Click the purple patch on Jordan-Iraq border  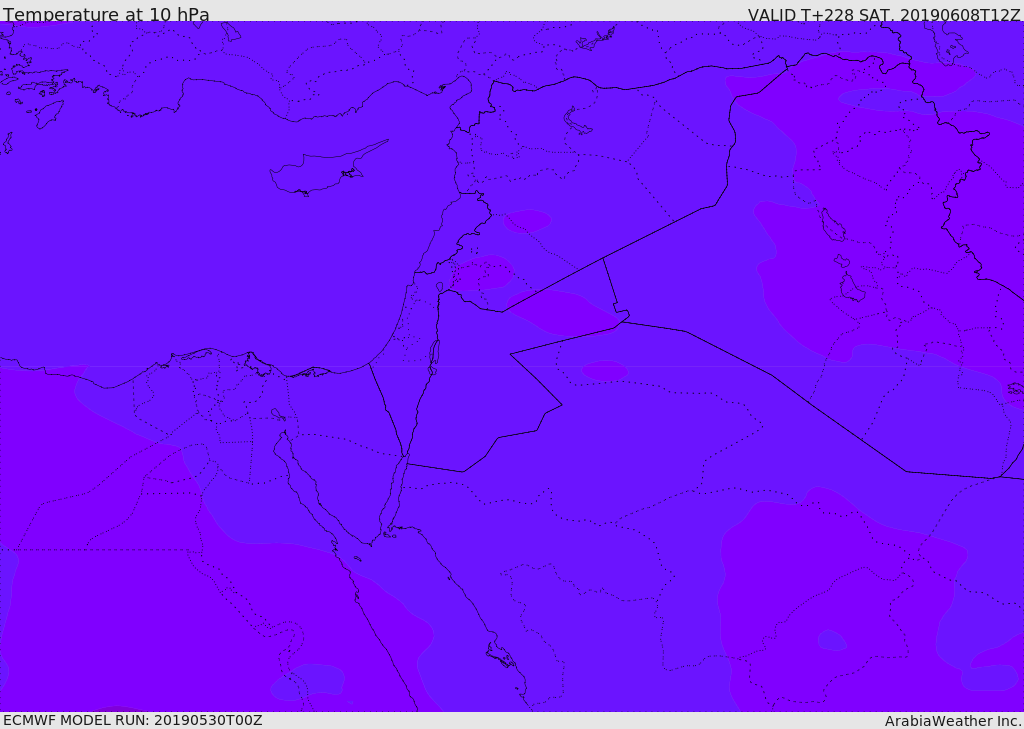tap(562, 312)
